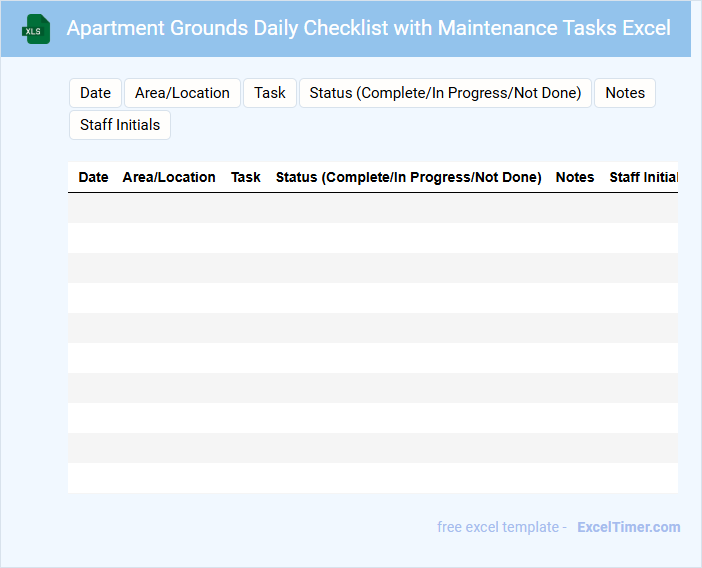The image size is (702, 568).
Task: Open the ExcelTimer.com link
Action: tap(628, 527)
